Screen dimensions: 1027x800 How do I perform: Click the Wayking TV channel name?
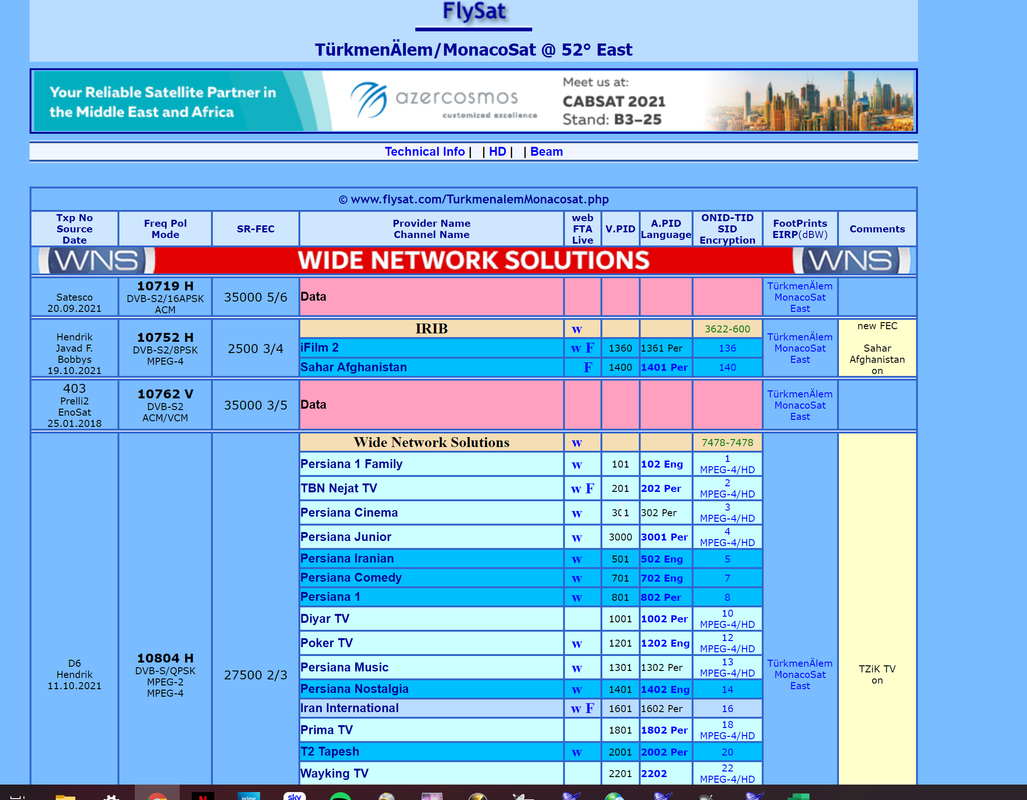click(334, 774)
